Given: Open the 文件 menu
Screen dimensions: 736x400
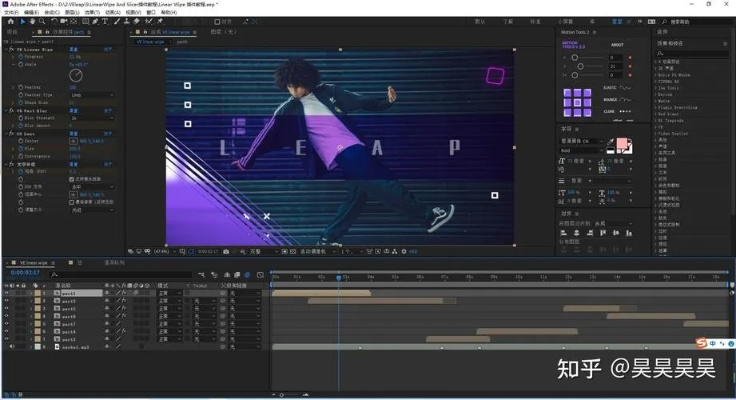Looking at the screenshot, I should point(12,12).
